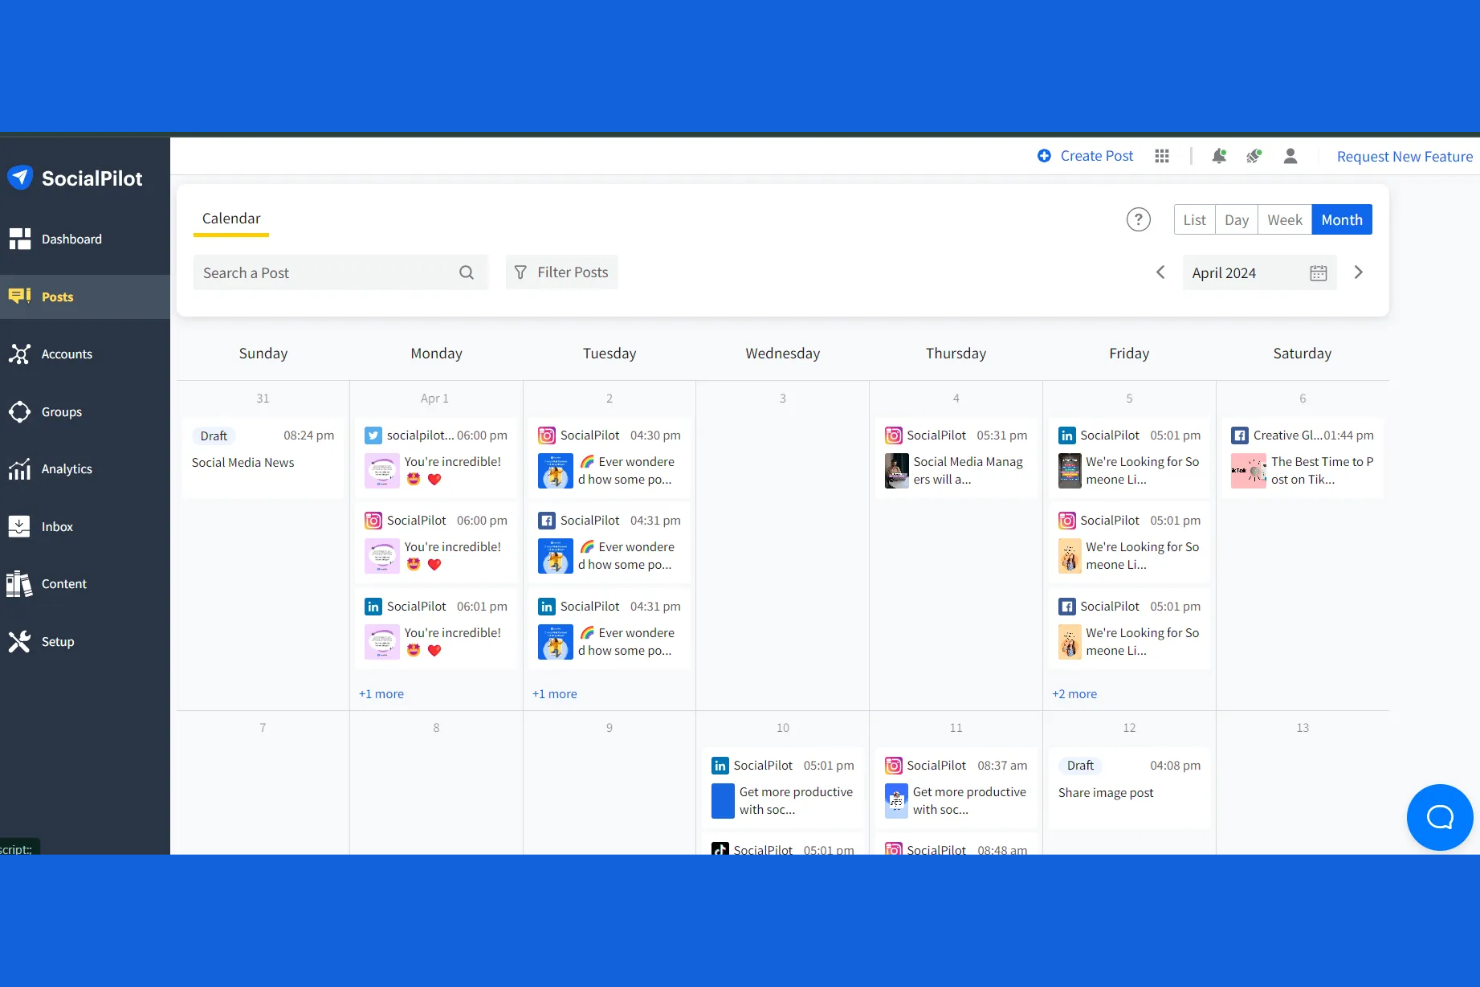Switch to the List view tab
1480x987 pixels.
(1194, 219)
